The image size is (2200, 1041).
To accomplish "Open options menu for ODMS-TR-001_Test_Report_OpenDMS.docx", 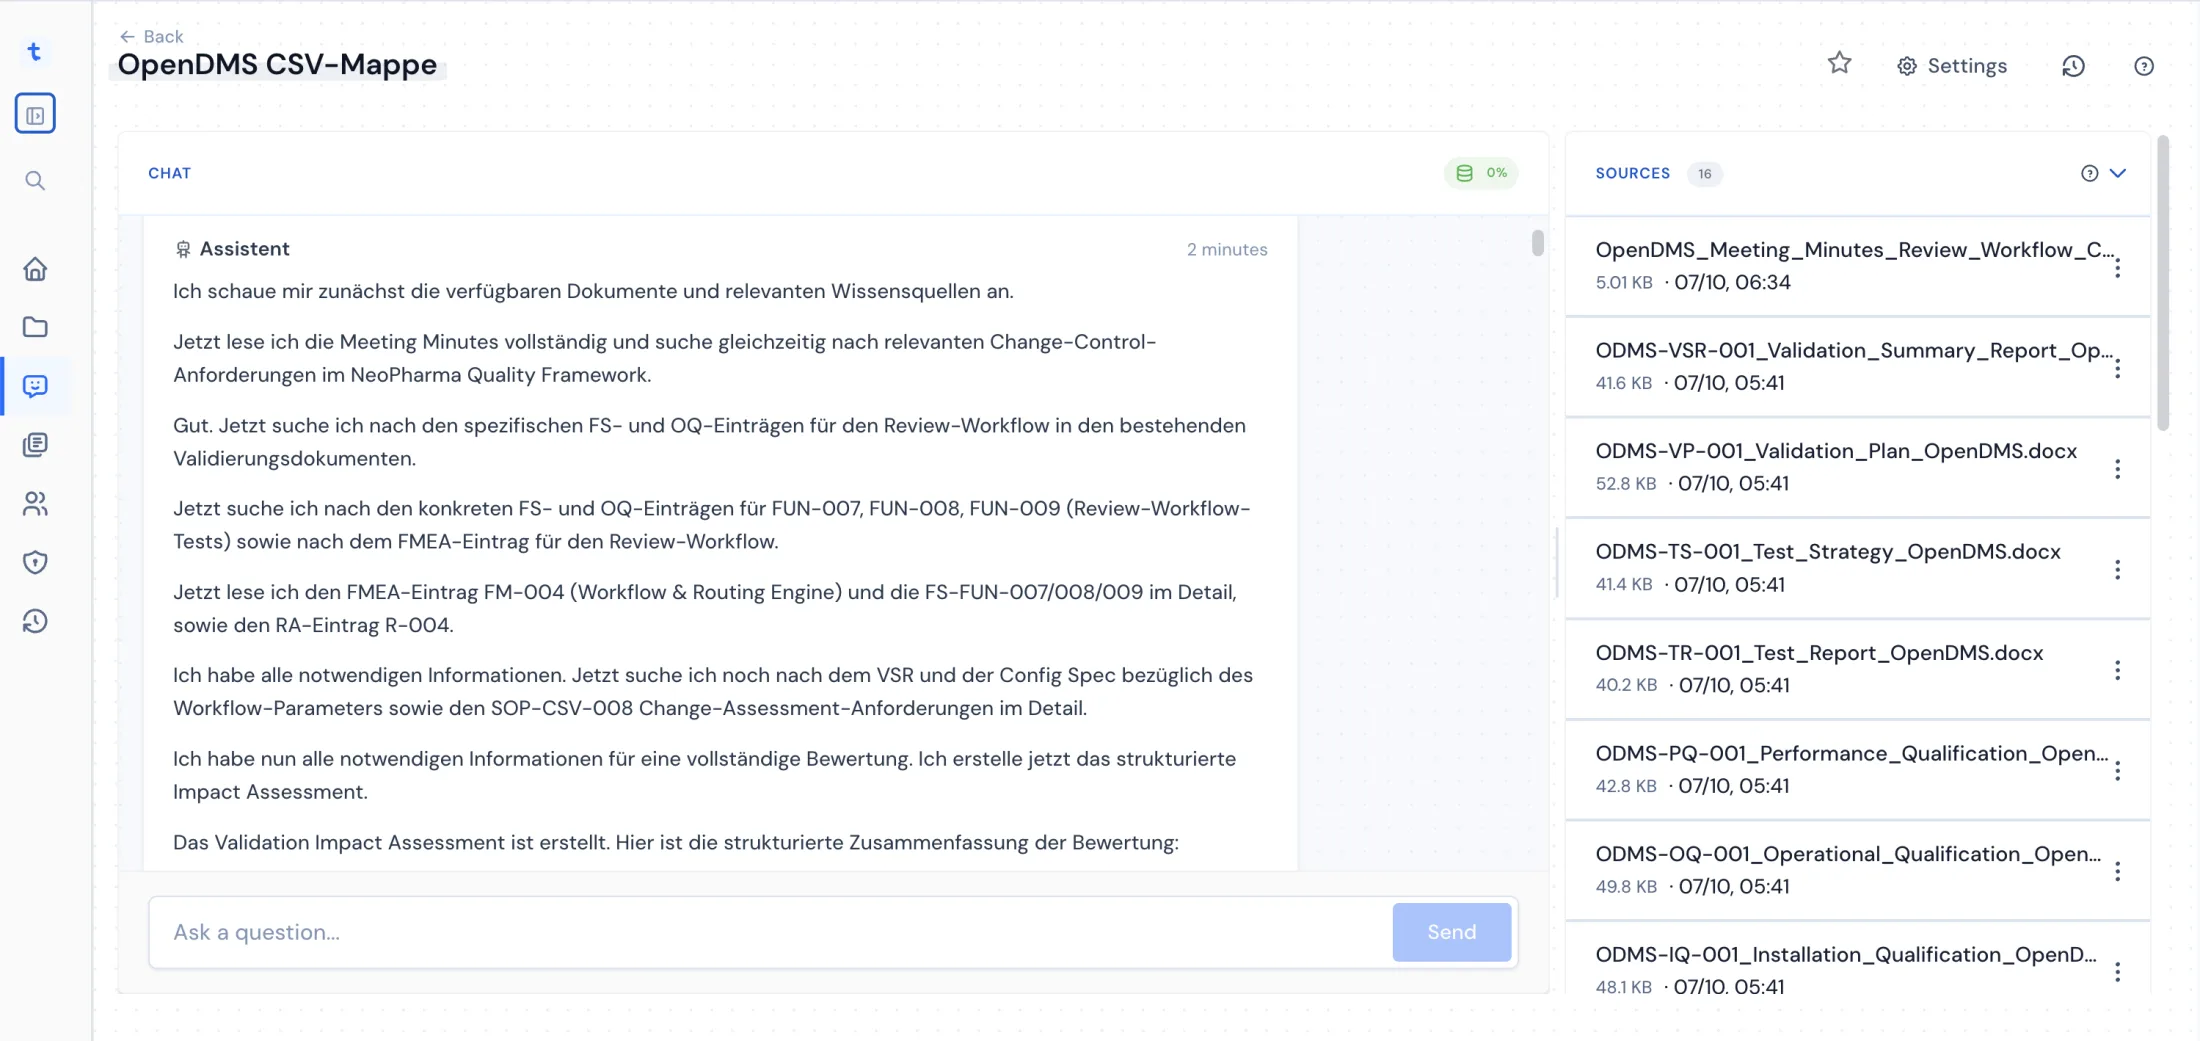I will [x=2117, y=670].
